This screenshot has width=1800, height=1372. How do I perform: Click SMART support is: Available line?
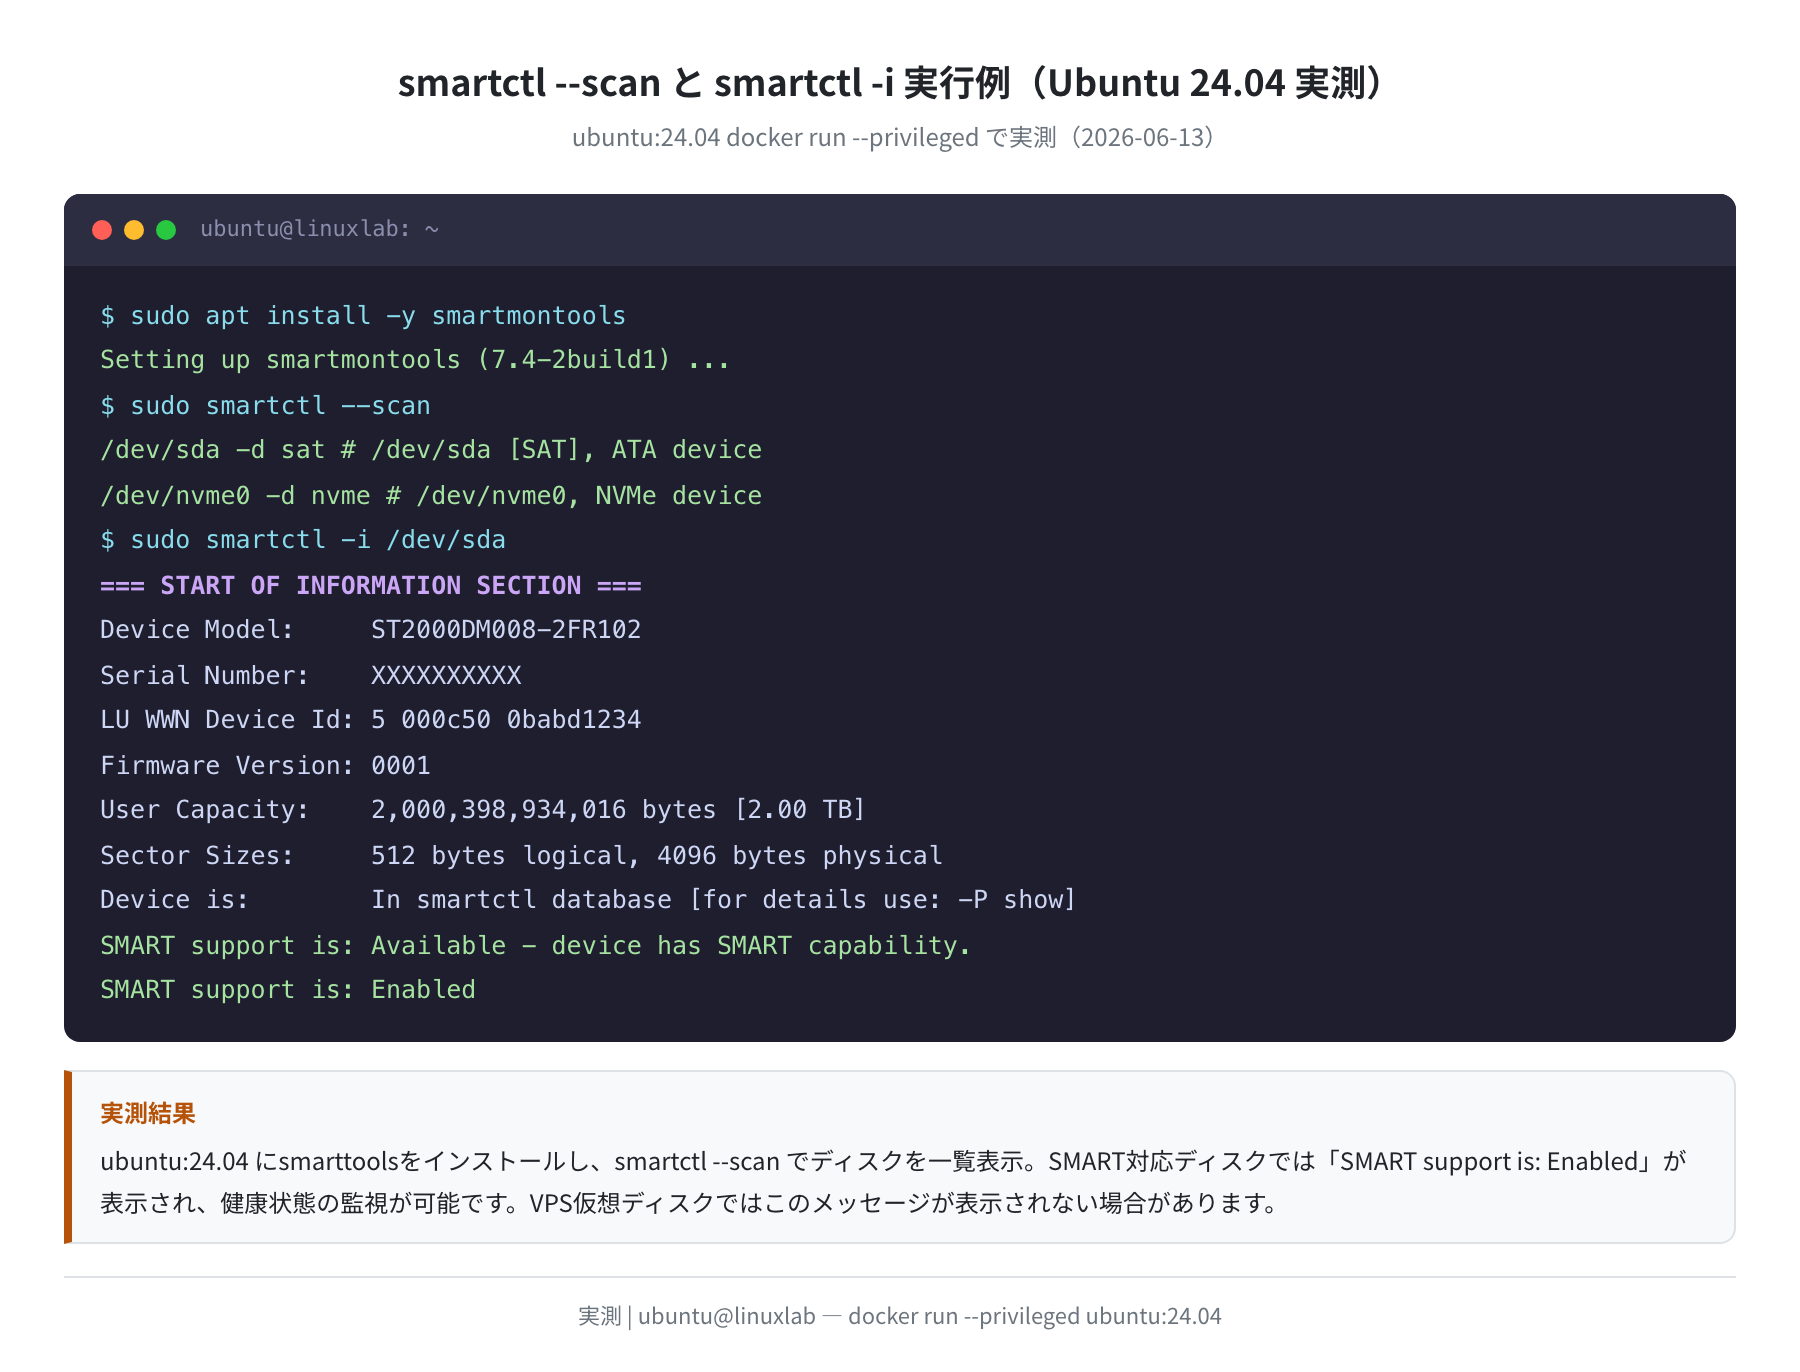[535, 946]
